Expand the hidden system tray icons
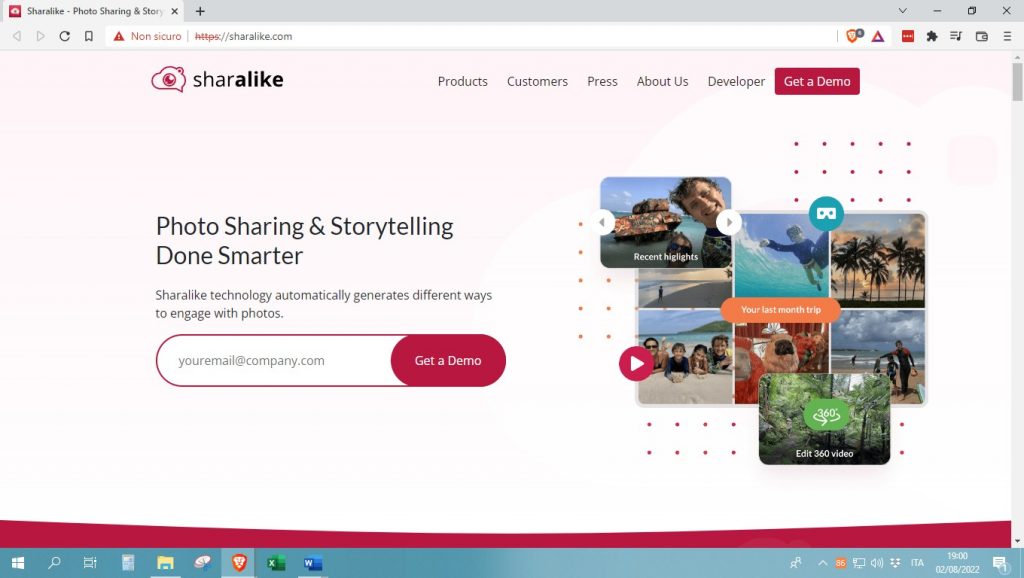Image resolution: width=1024 pixels, height=578 pixels. click(822, 563)
